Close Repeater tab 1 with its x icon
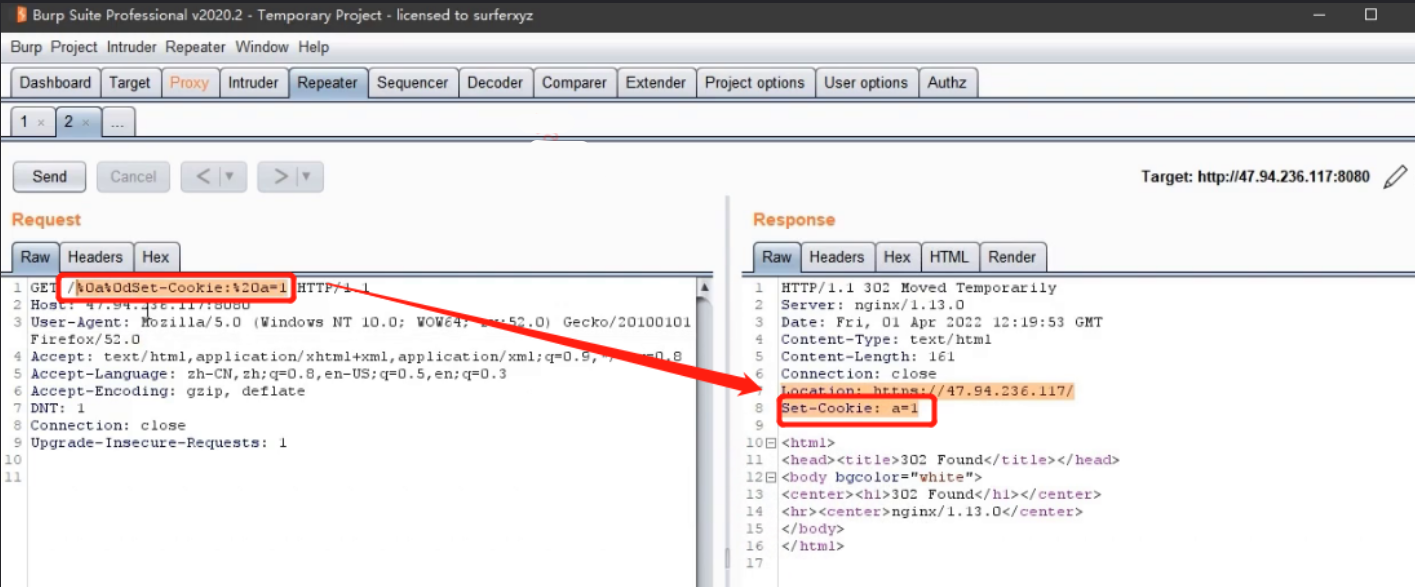 point(41,122)
